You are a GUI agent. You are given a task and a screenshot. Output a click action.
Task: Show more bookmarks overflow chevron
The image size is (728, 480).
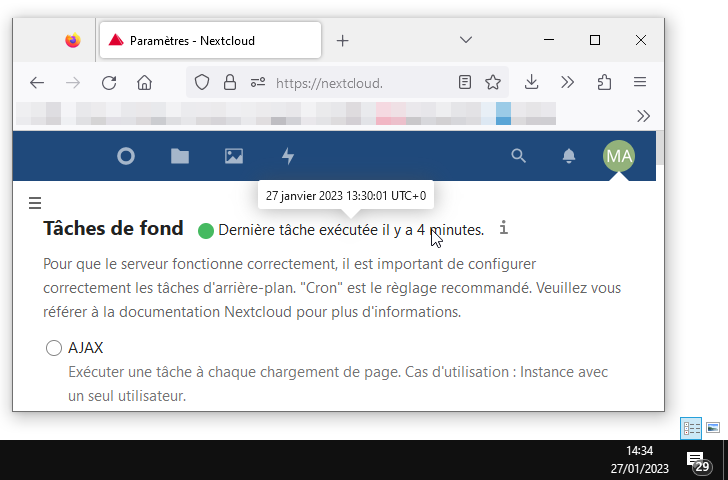click(x=643, y=116)
